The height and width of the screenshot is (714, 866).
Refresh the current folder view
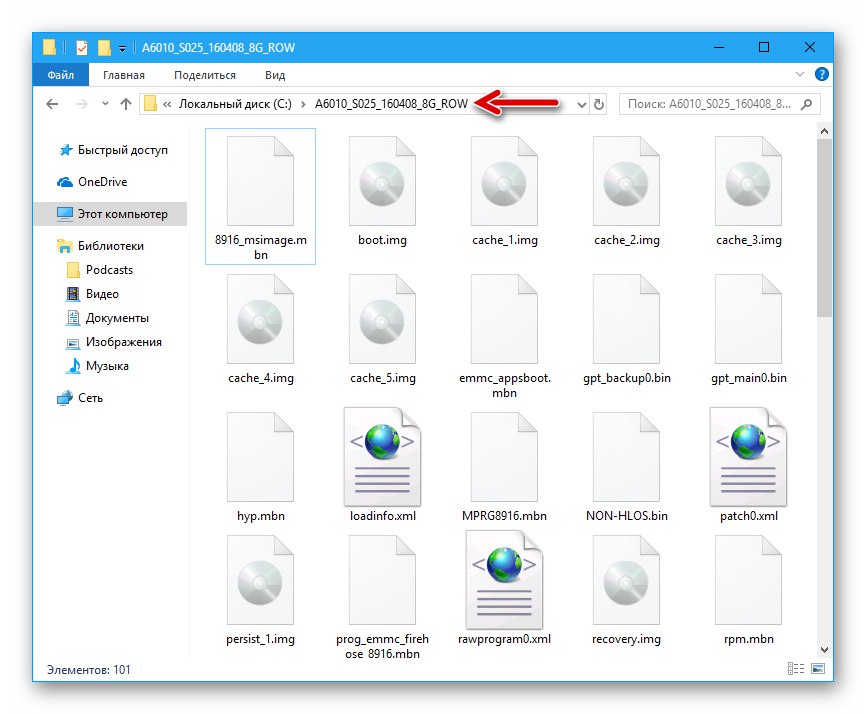(x=599, y=104)
